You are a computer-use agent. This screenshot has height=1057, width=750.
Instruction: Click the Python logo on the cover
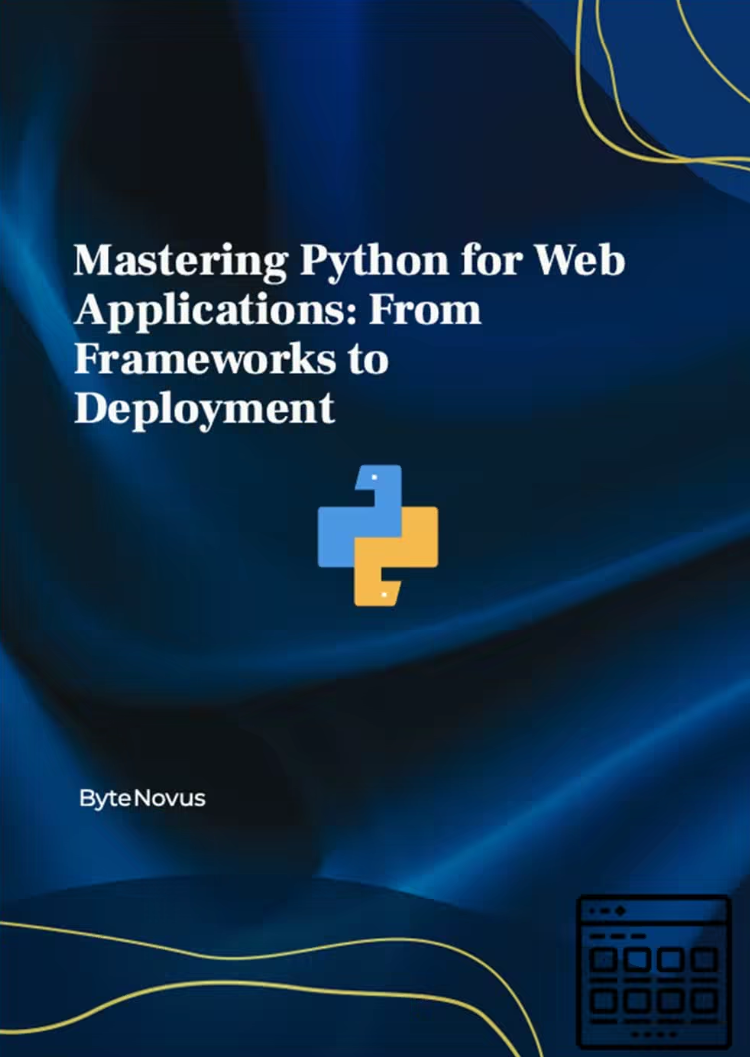[377, 535]
